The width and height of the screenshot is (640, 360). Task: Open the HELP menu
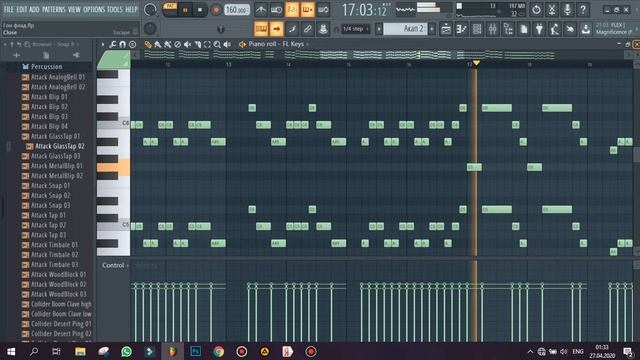[x=131, y=9]
